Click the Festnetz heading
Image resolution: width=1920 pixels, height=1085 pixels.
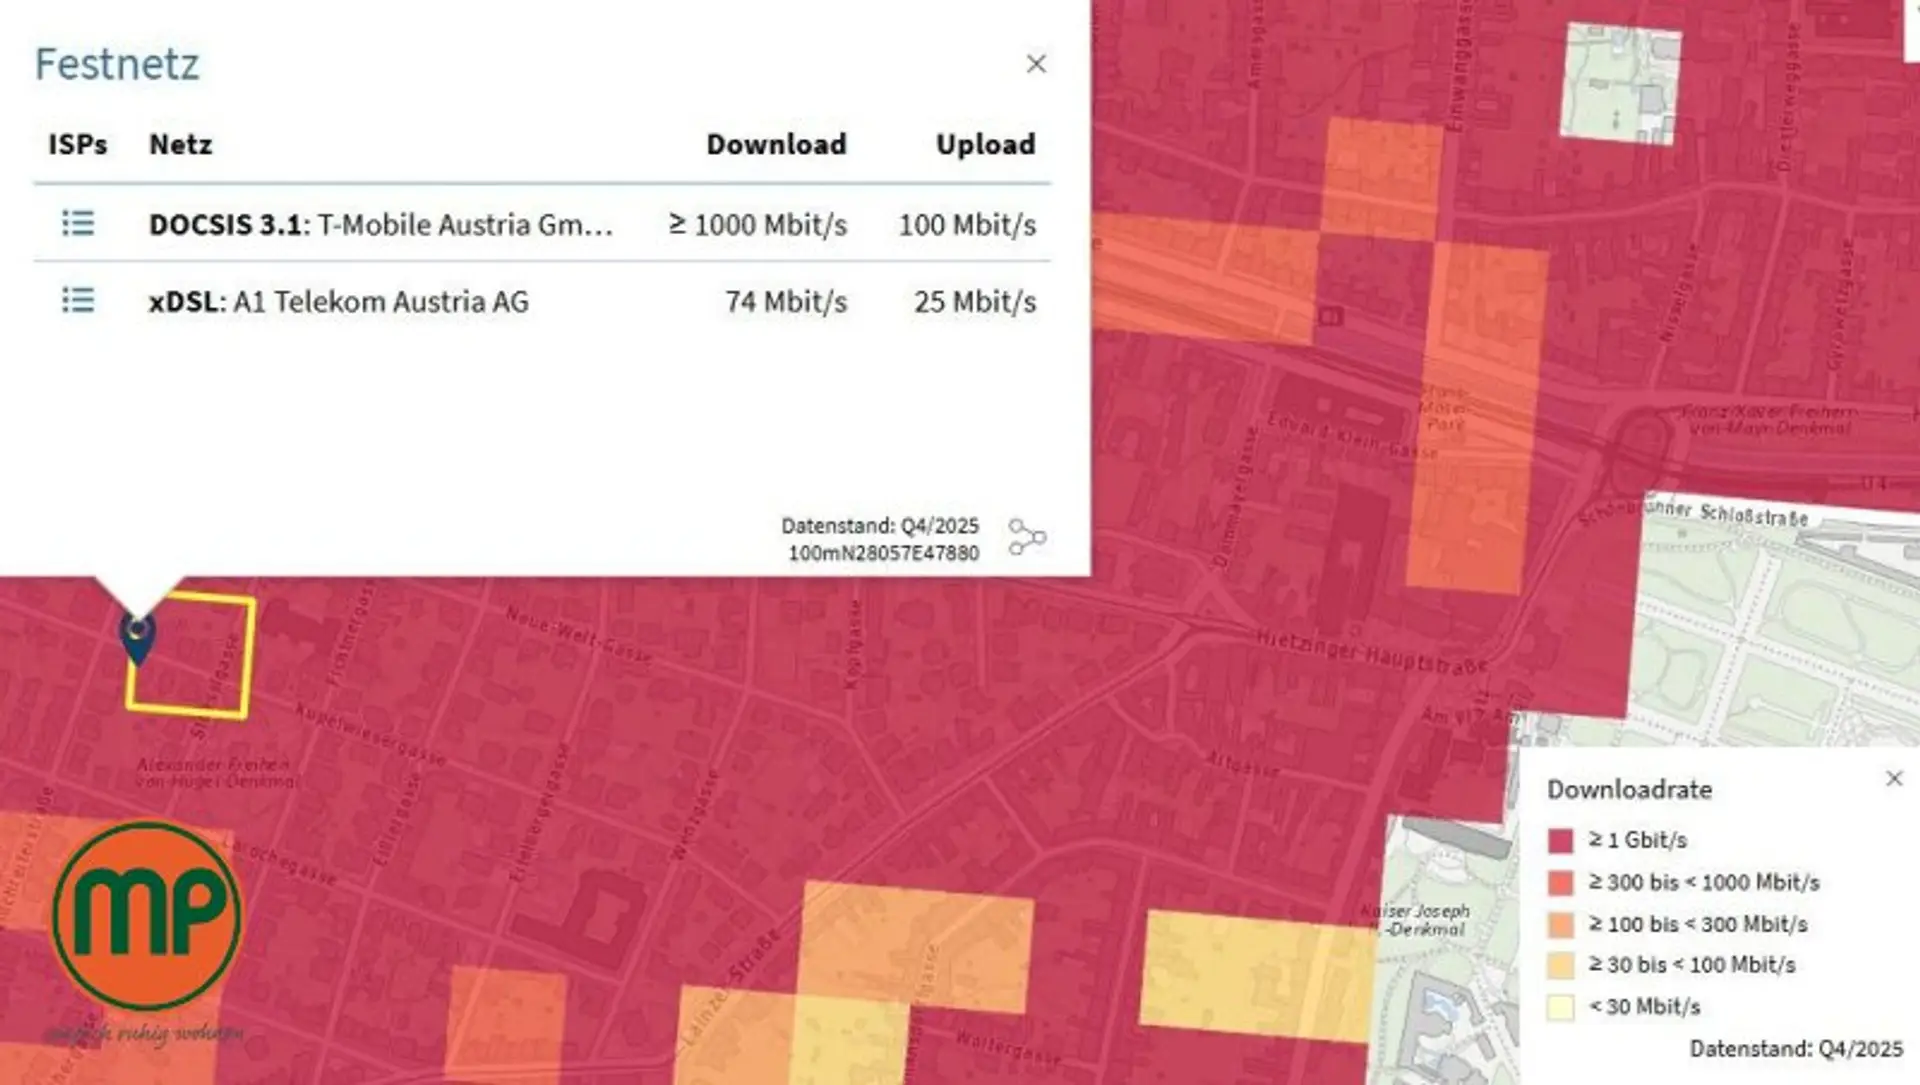point(117,64)
